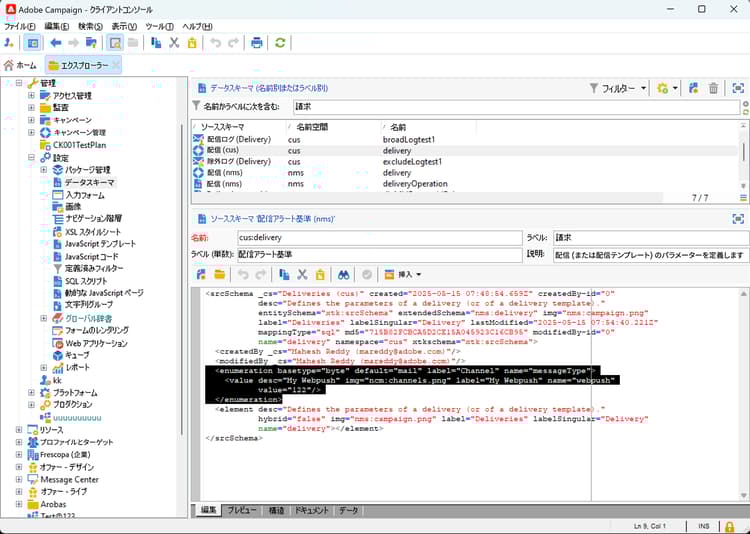Click the cut scissors icon in main toolbar
Screen dimensions: 750x534
pos(174,43)
